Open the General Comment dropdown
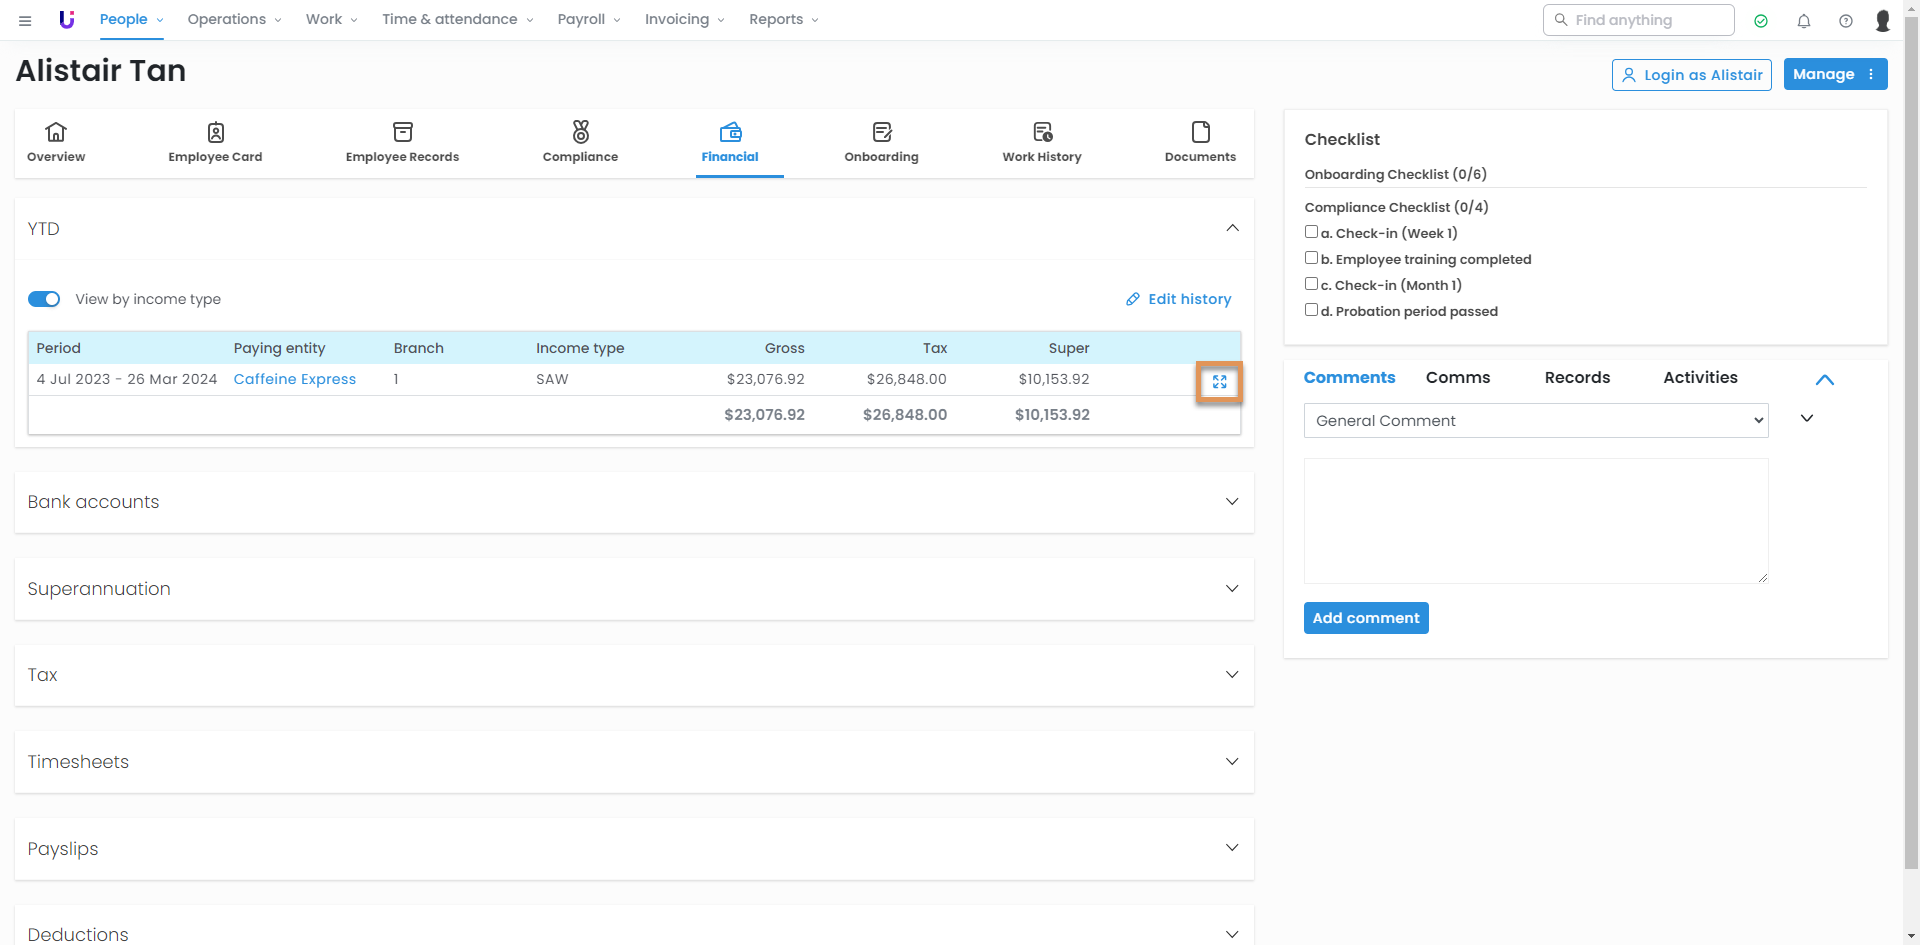This screenshot has height=945, width=1920. (x=1535, y=421)
